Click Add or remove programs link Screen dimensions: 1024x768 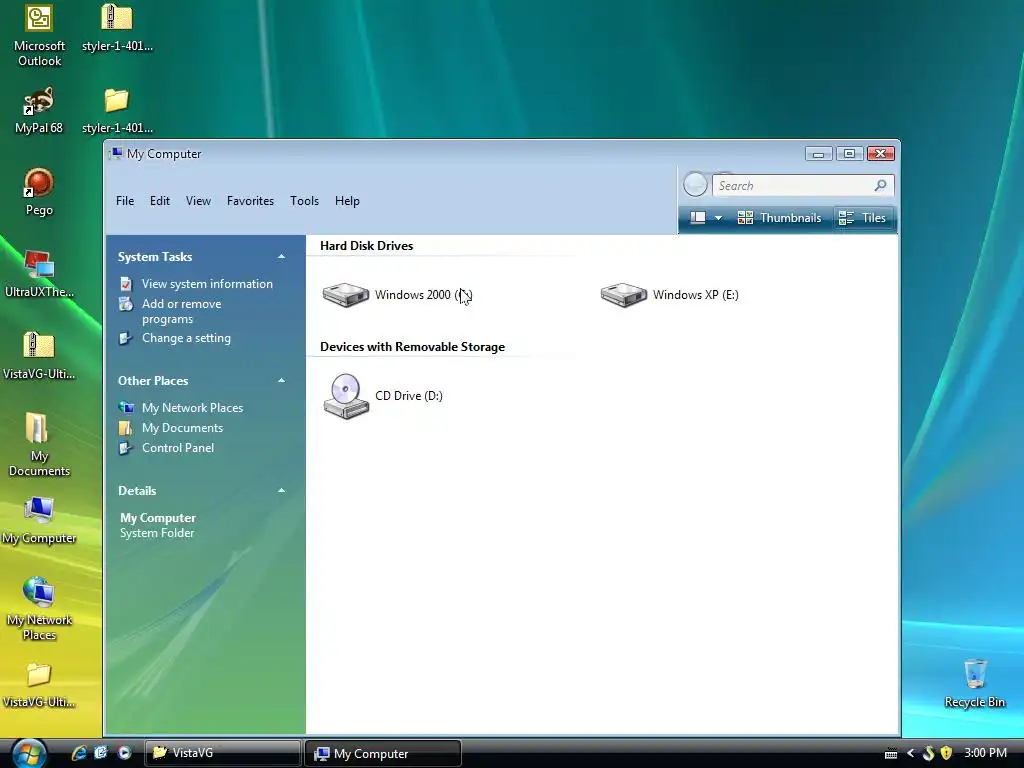[x=182, y=312]
